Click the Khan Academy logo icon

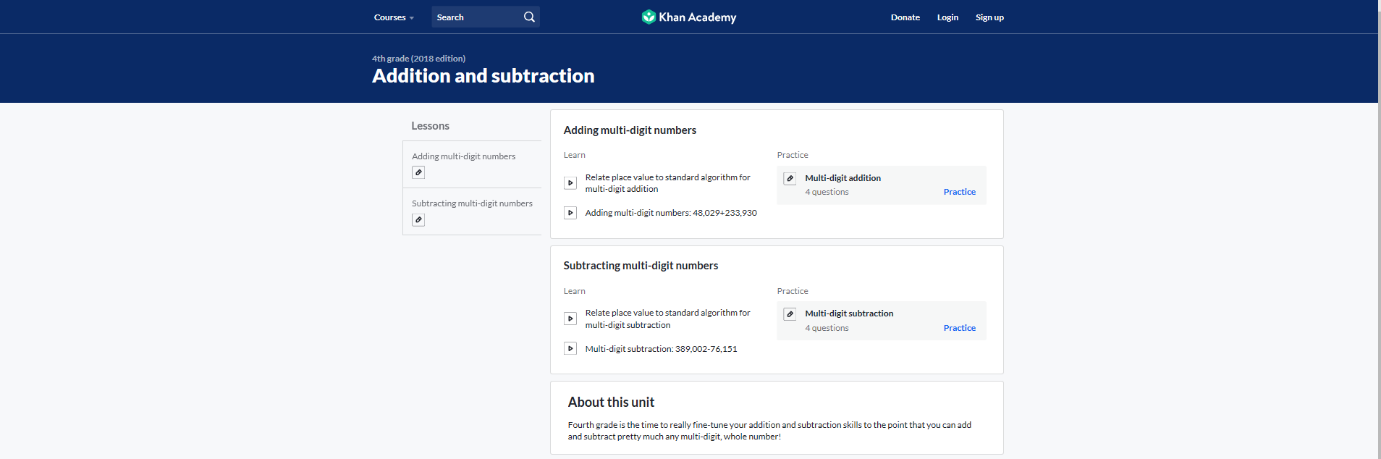point(649,17)
